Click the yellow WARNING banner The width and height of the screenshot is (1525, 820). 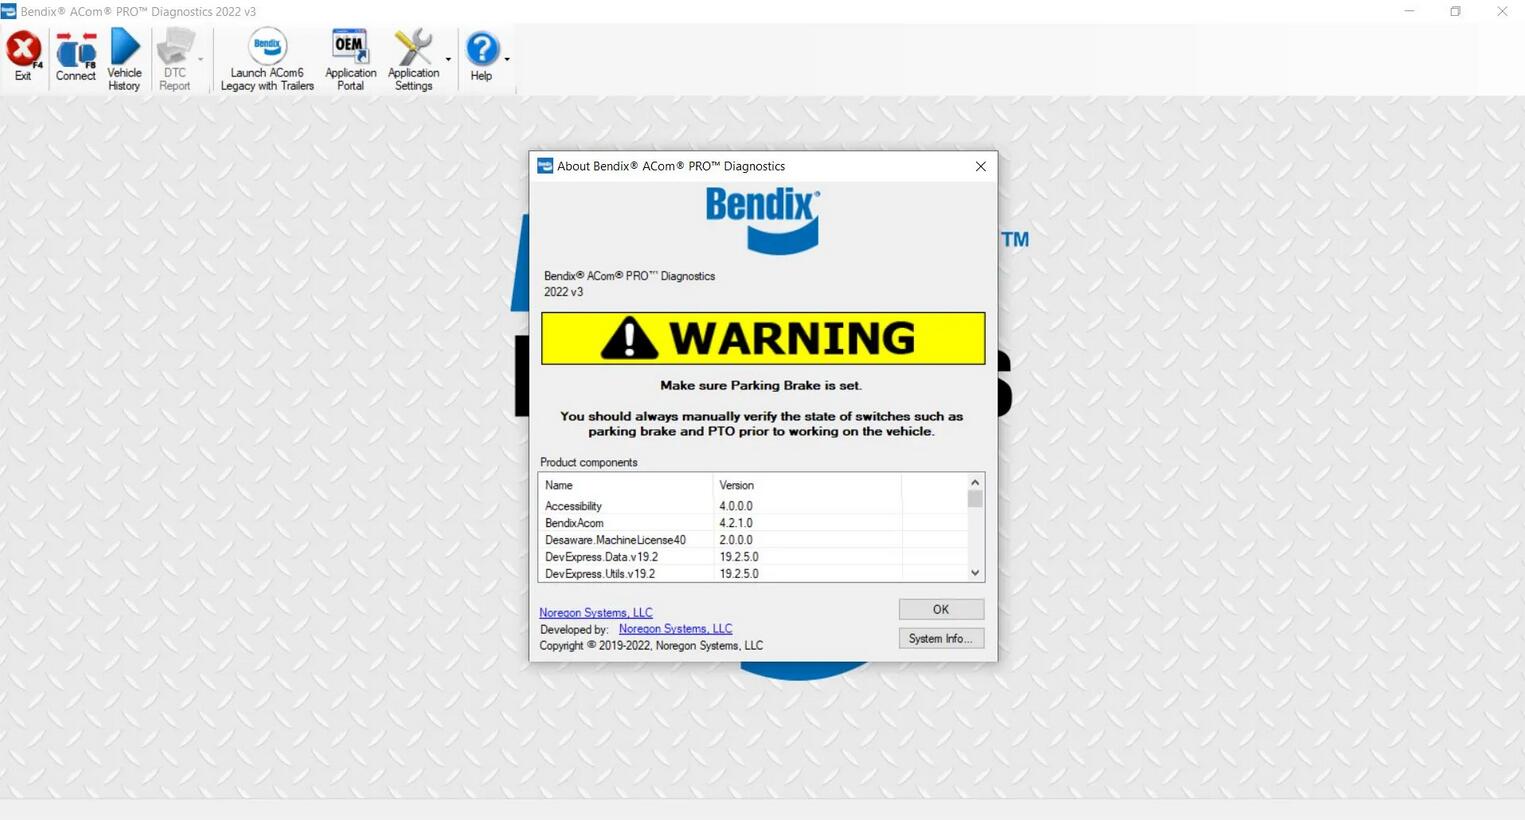[x=763, y=338]
